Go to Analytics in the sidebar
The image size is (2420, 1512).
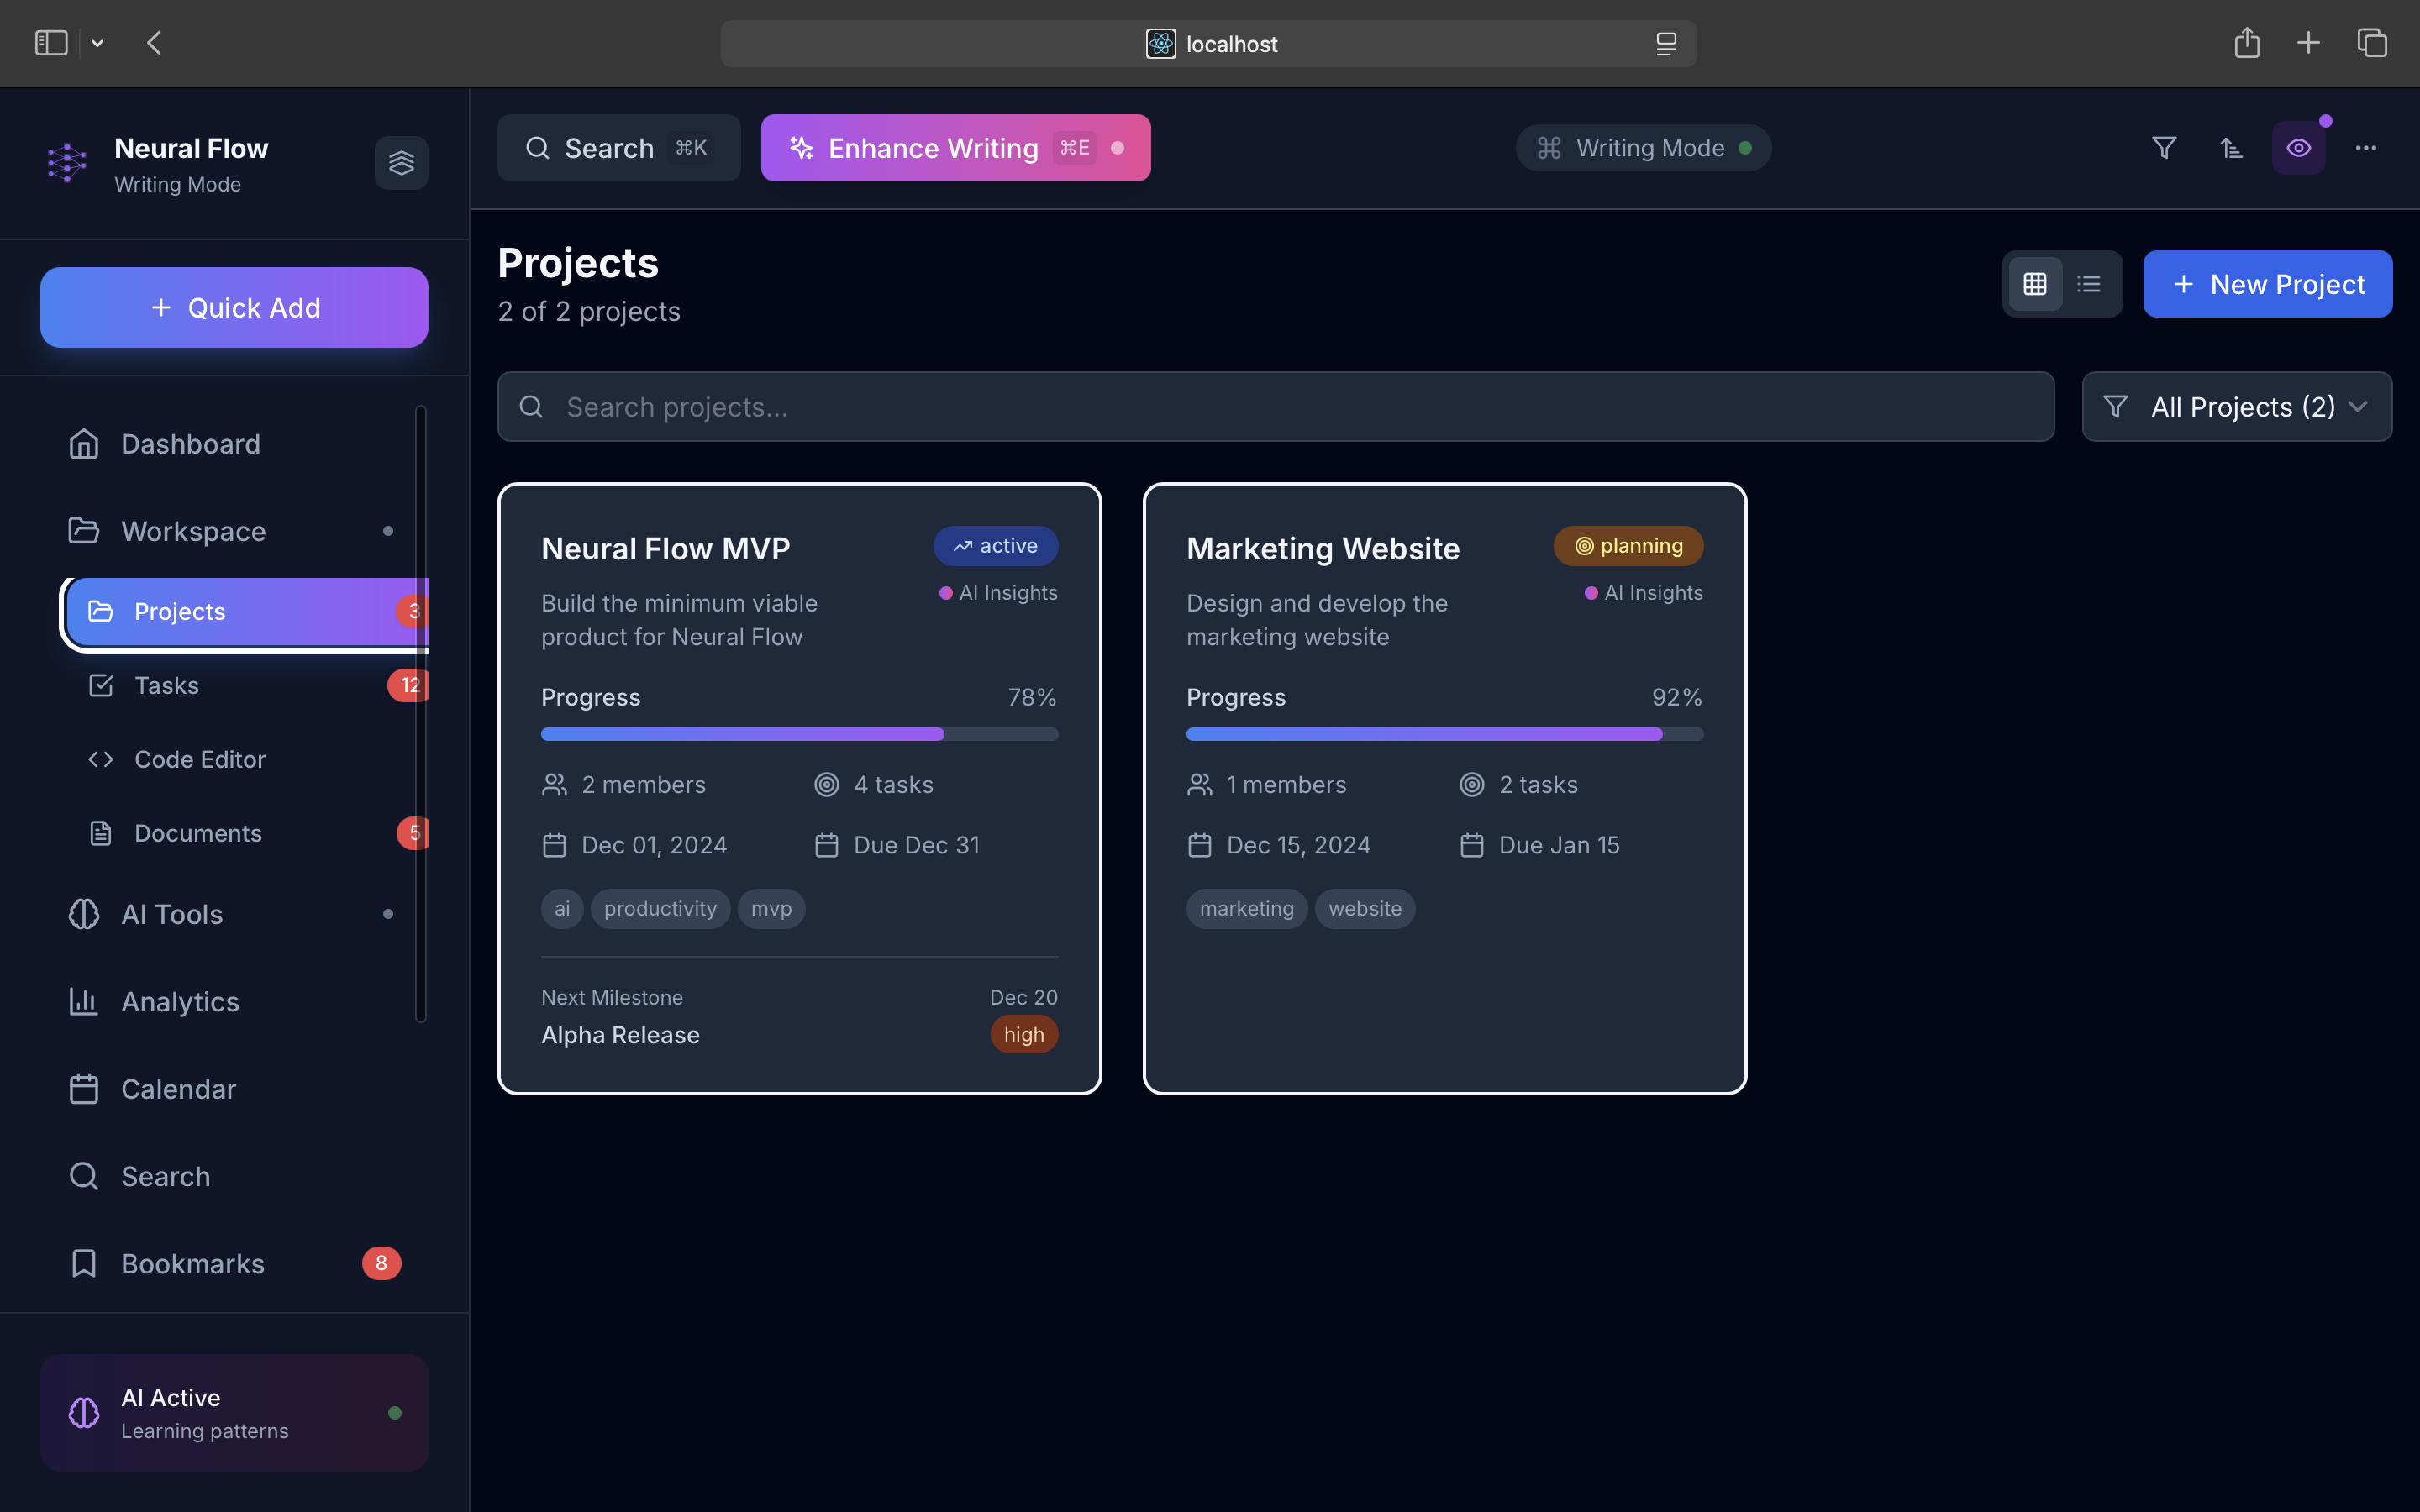coord(180,1001)
